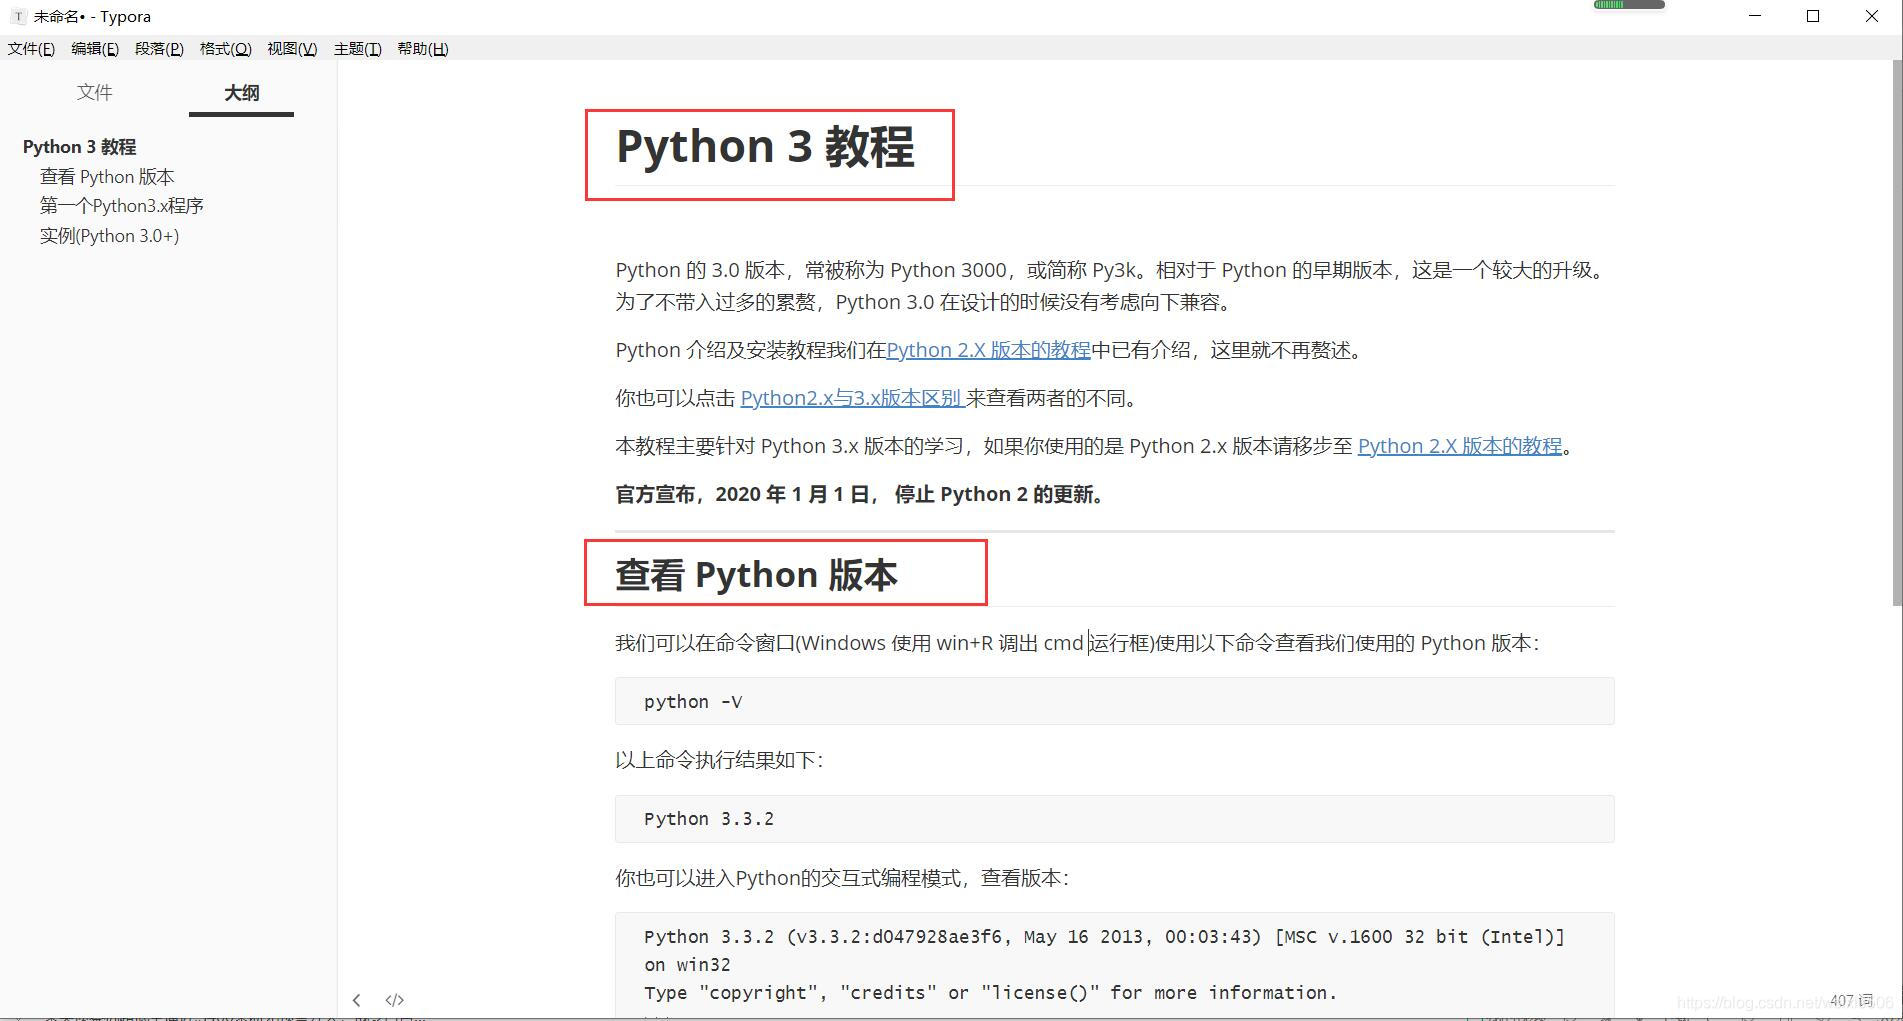The image size is (1903, 1021).
Task: Switch to the 文件 sidebar tab
Action: (95, 92)
